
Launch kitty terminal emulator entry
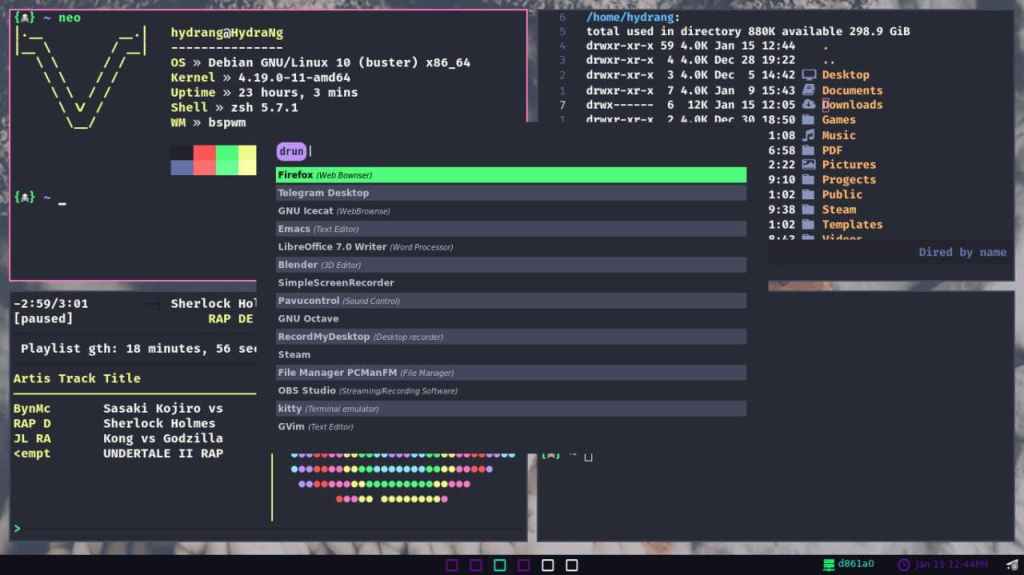click(510, 409)
